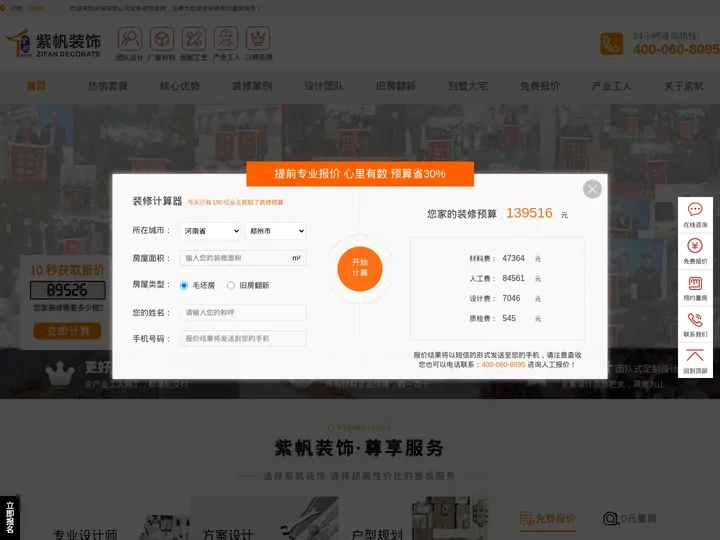The width and height of the screenshot is (720, 540).
Task: Click the 139516 budget amount
Action: 529,213
